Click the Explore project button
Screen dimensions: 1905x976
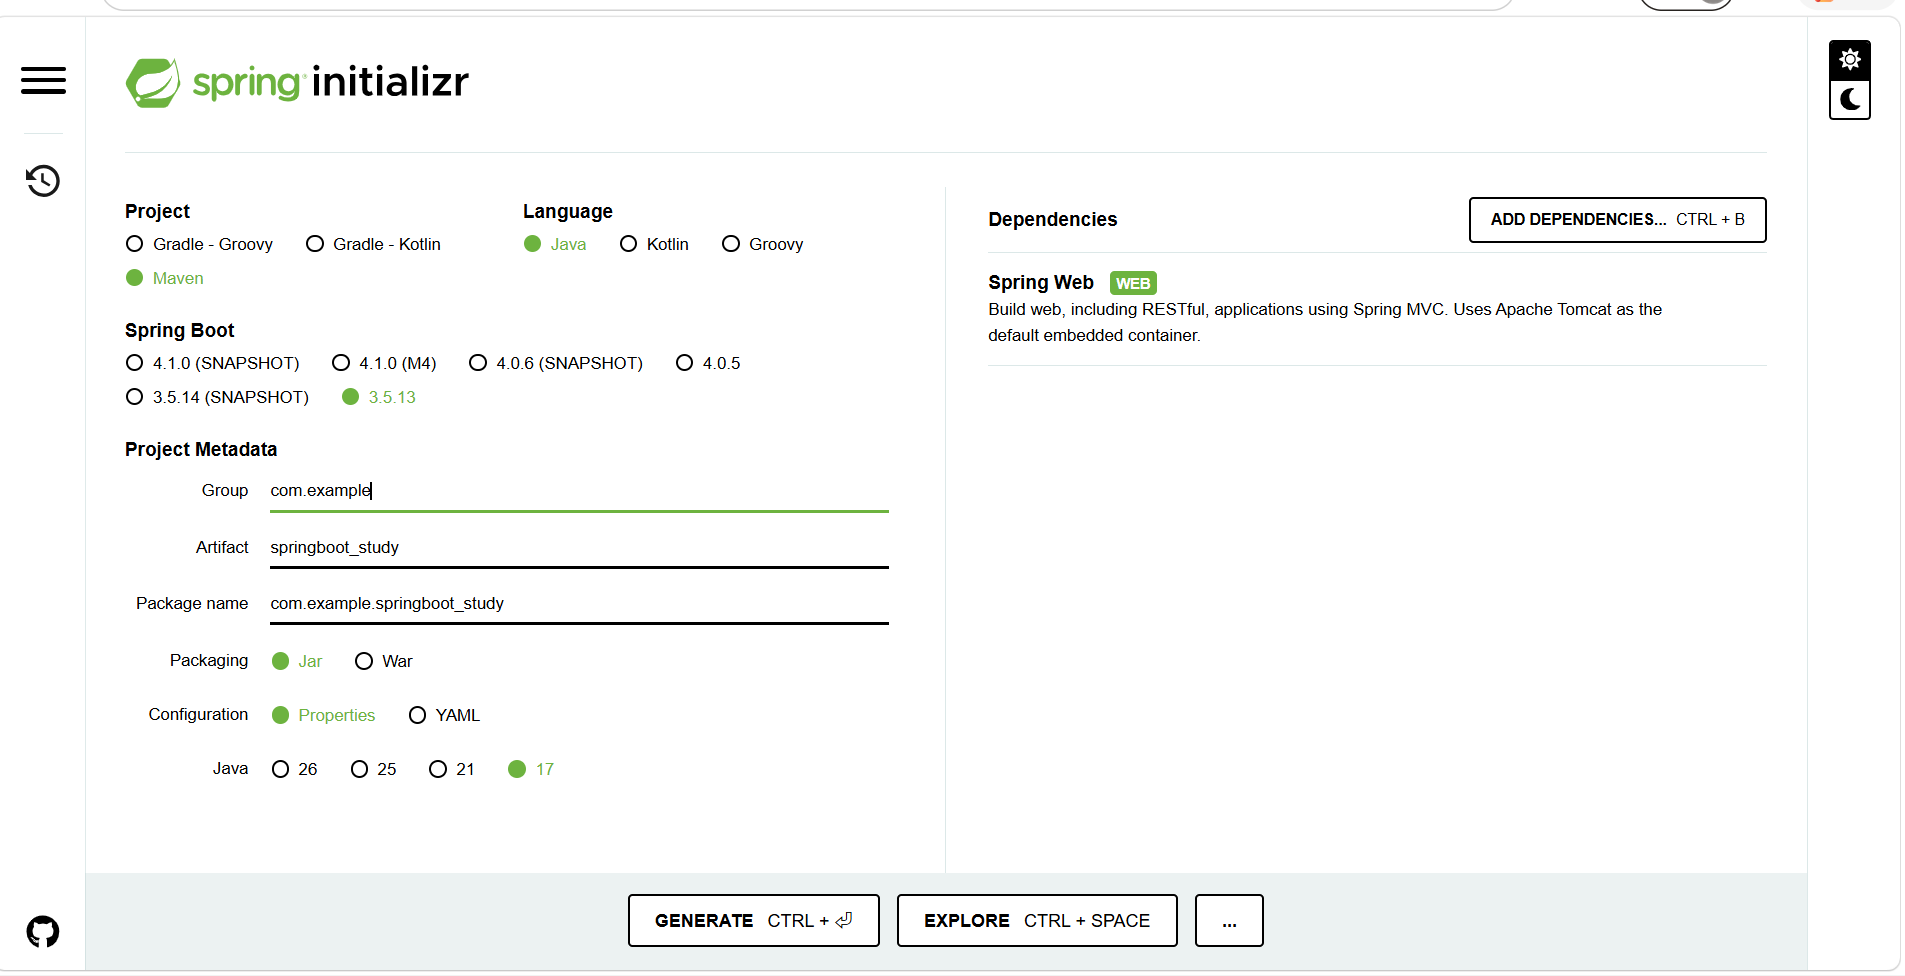click(x=1037, y=920)
